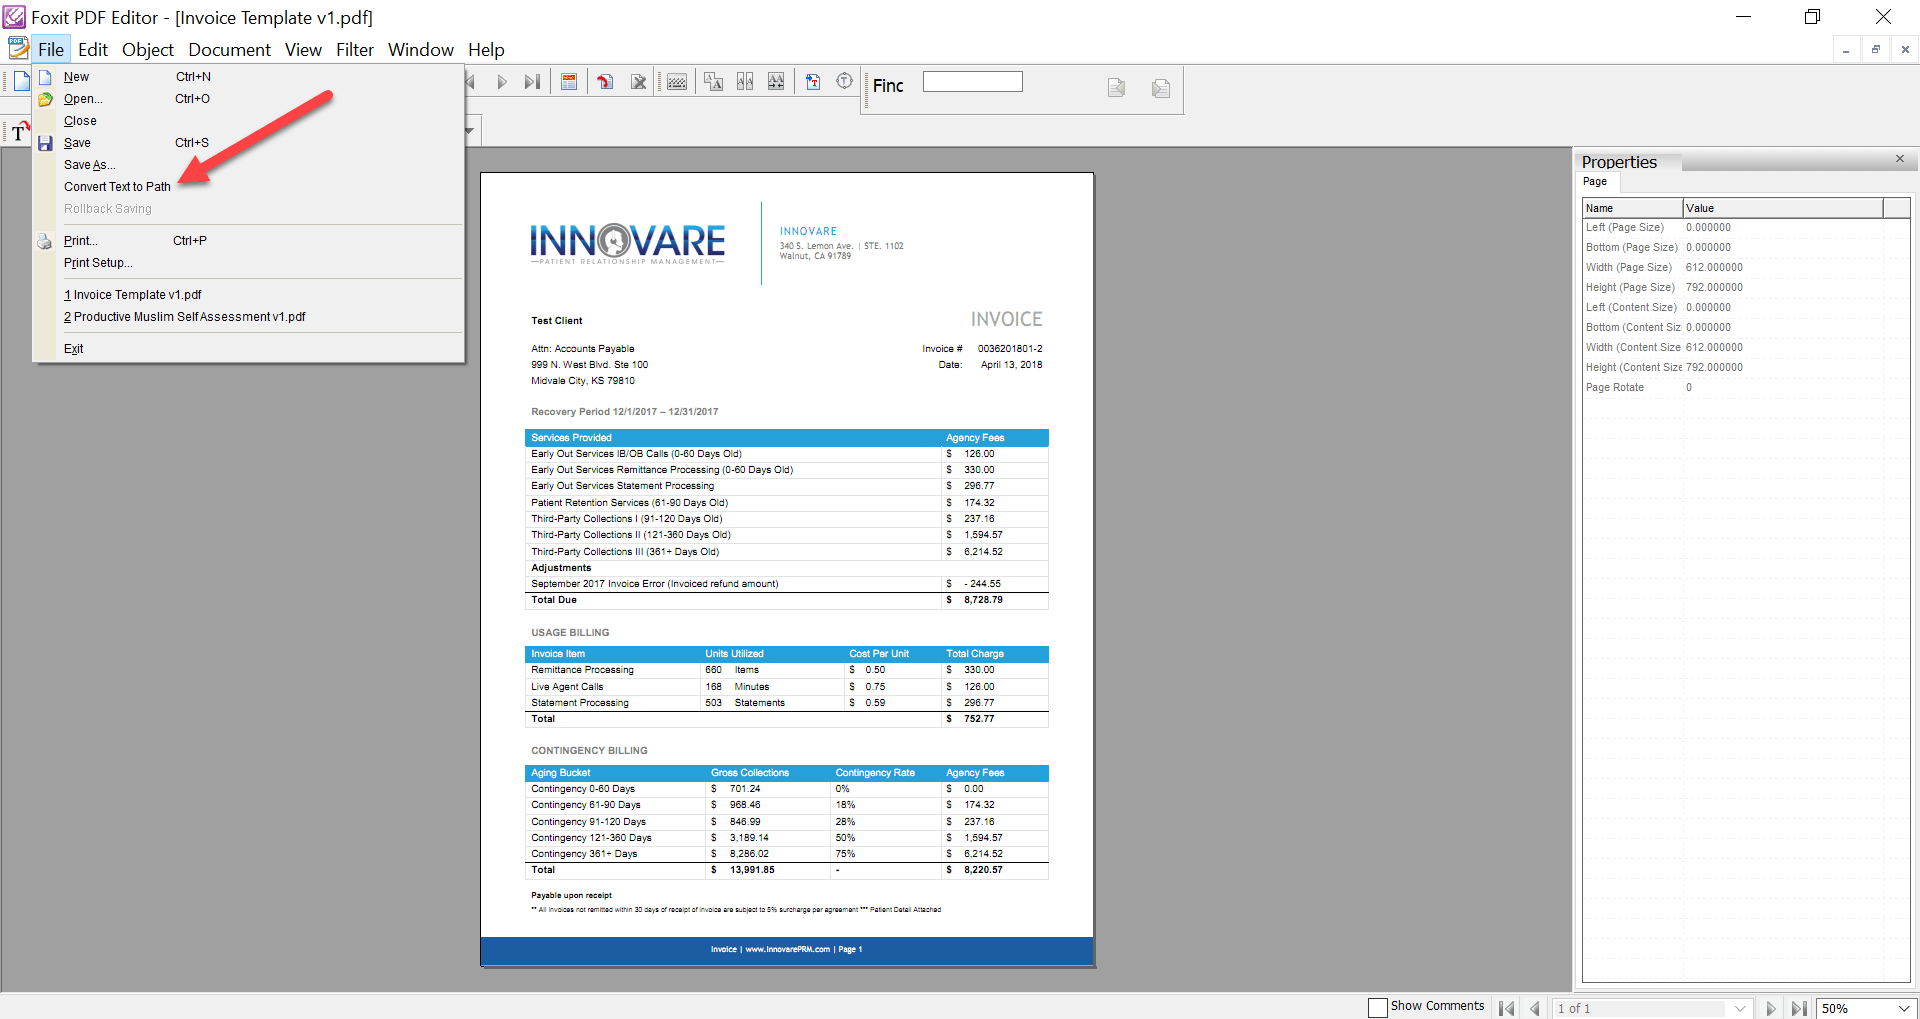Image resolution: width=1920 pixels, height=1019 pixels.
Task: Open the virtual keyboard input icon
Action: coord(677,82)
